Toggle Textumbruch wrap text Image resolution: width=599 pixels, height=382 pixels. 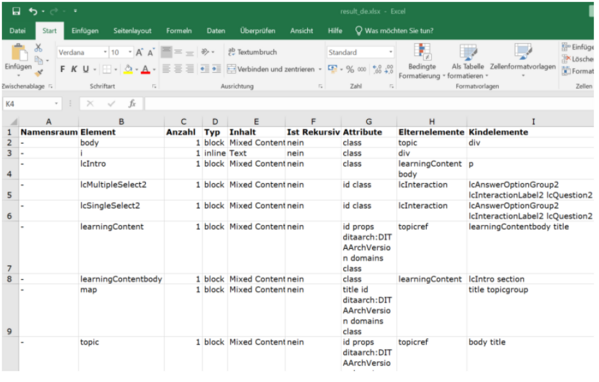pos(252,52)
